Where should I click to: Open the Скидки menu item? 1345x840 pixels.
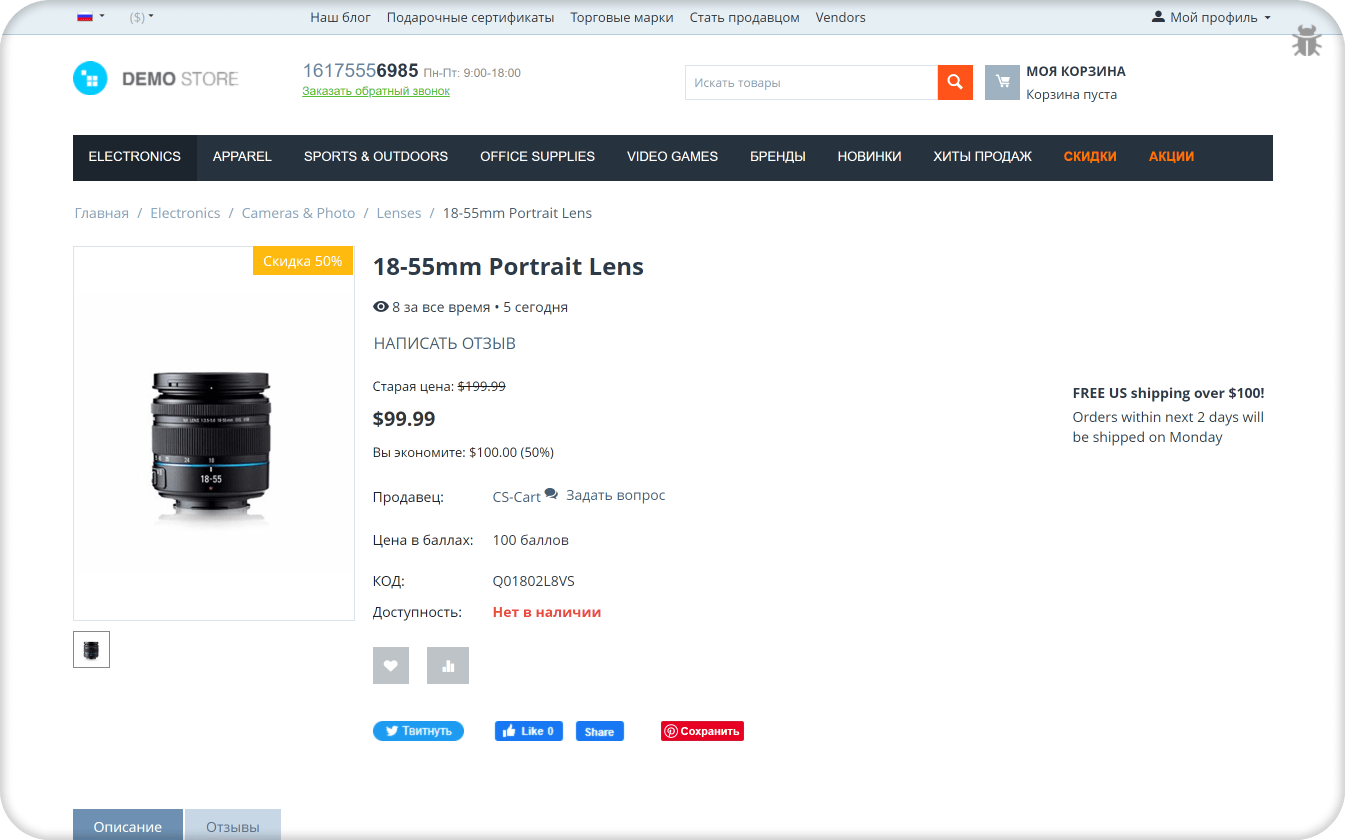point(1090,157)
